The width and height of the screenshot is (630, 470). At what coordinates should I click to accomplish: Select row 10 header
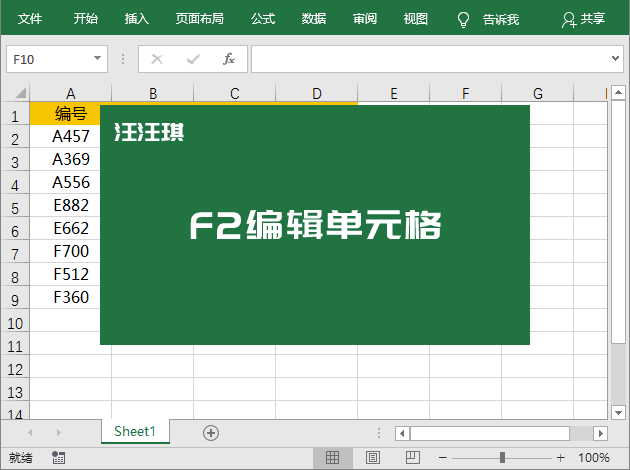click(15, 321)
